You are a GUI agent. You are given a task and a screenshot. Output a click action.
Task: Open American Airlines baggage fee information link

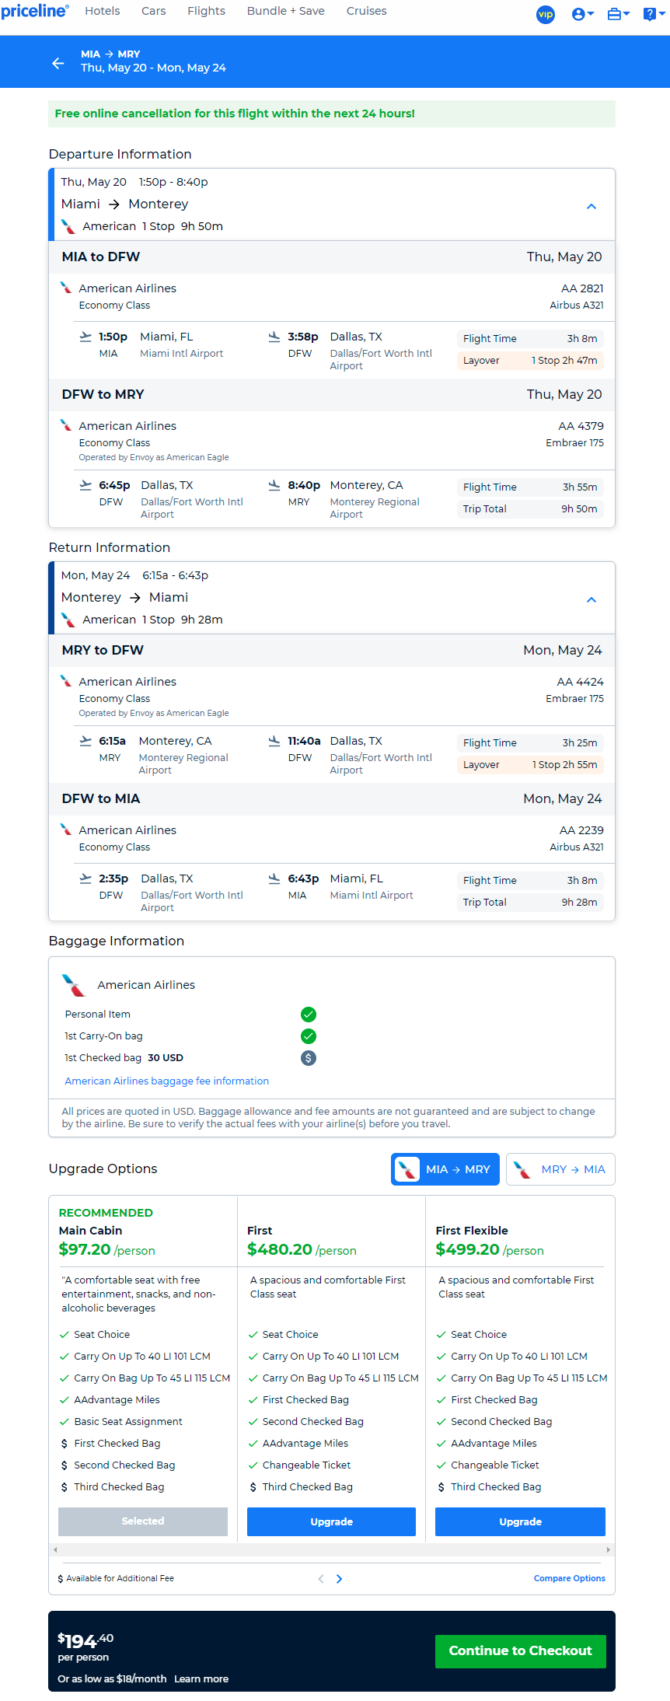coord(167,1081)
